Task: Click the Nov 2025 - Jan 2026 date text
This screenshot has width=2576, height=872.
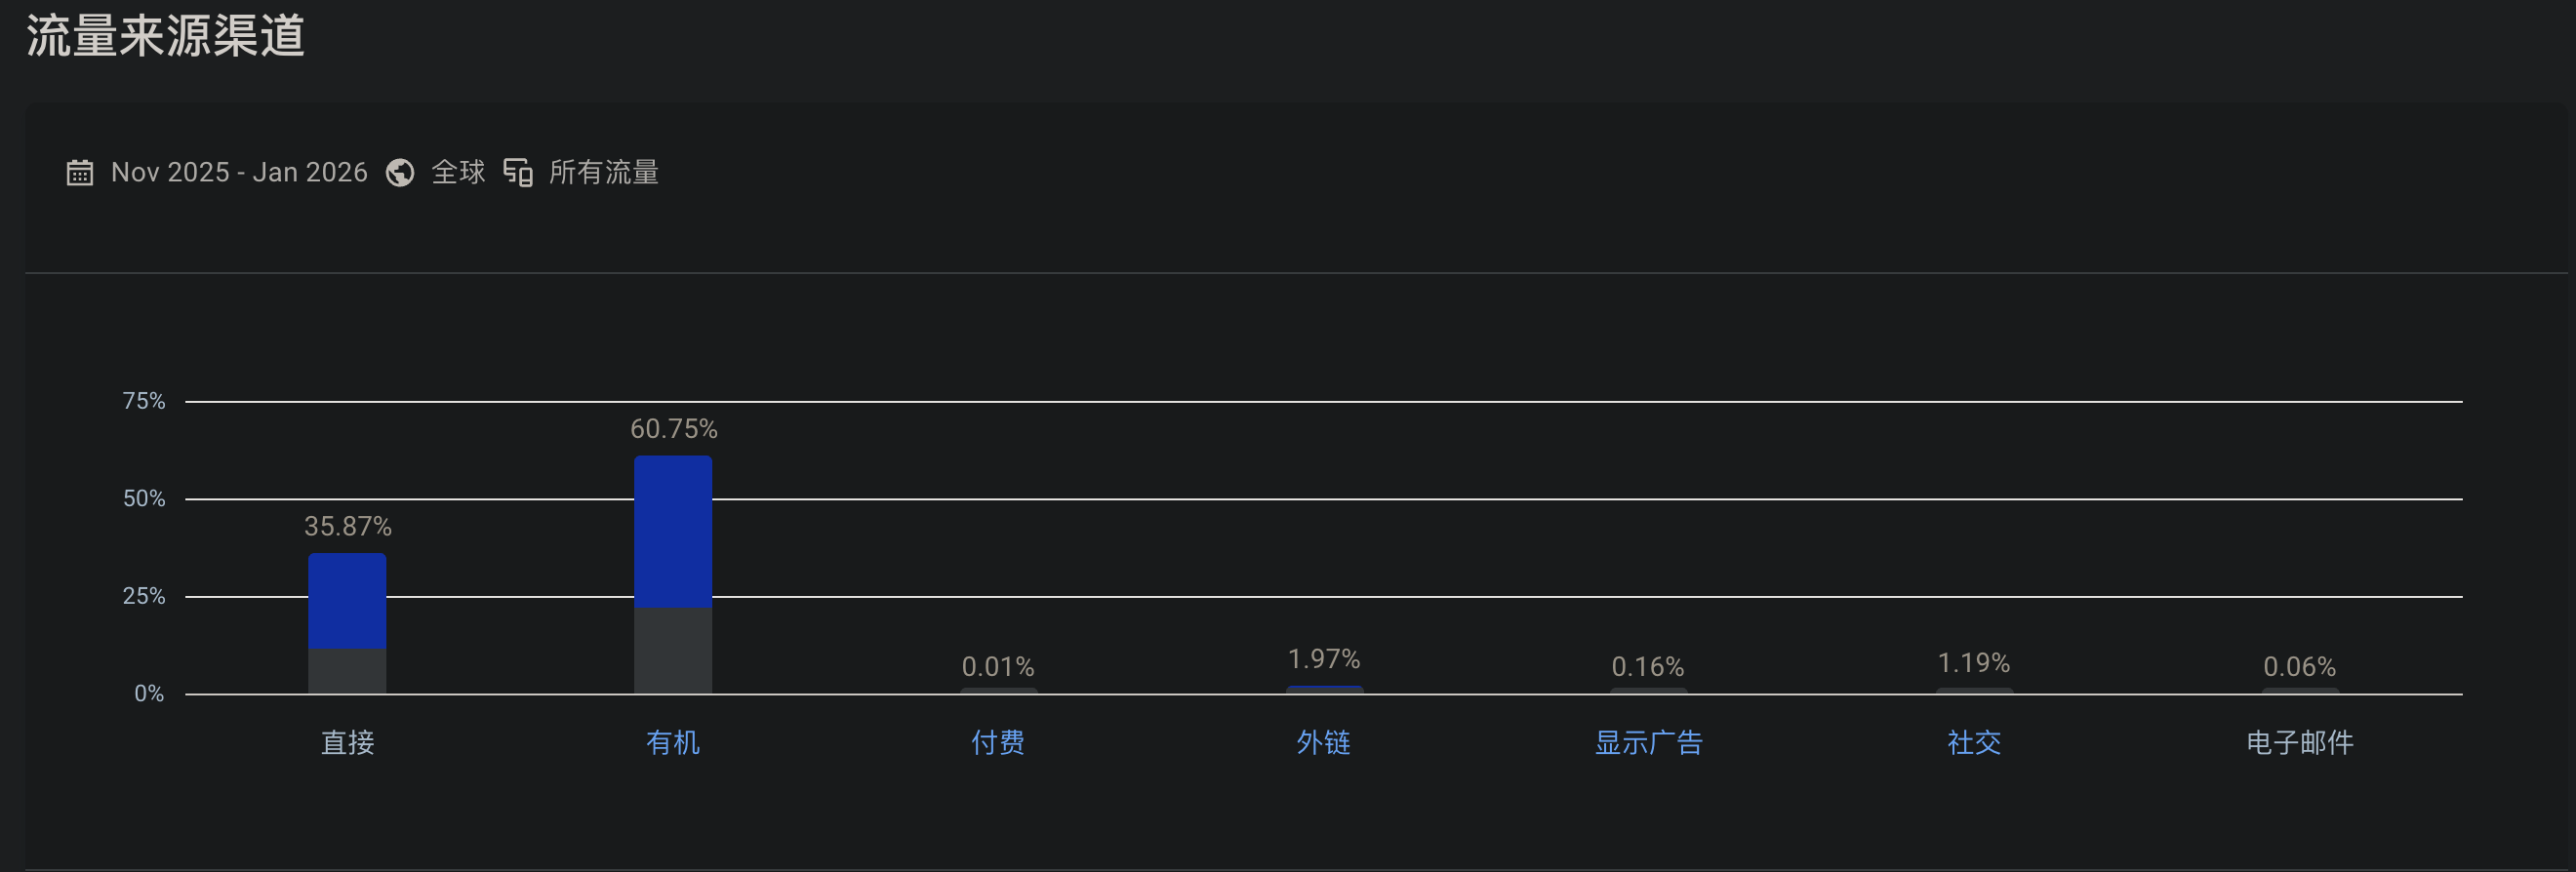Action: point(239,173)
